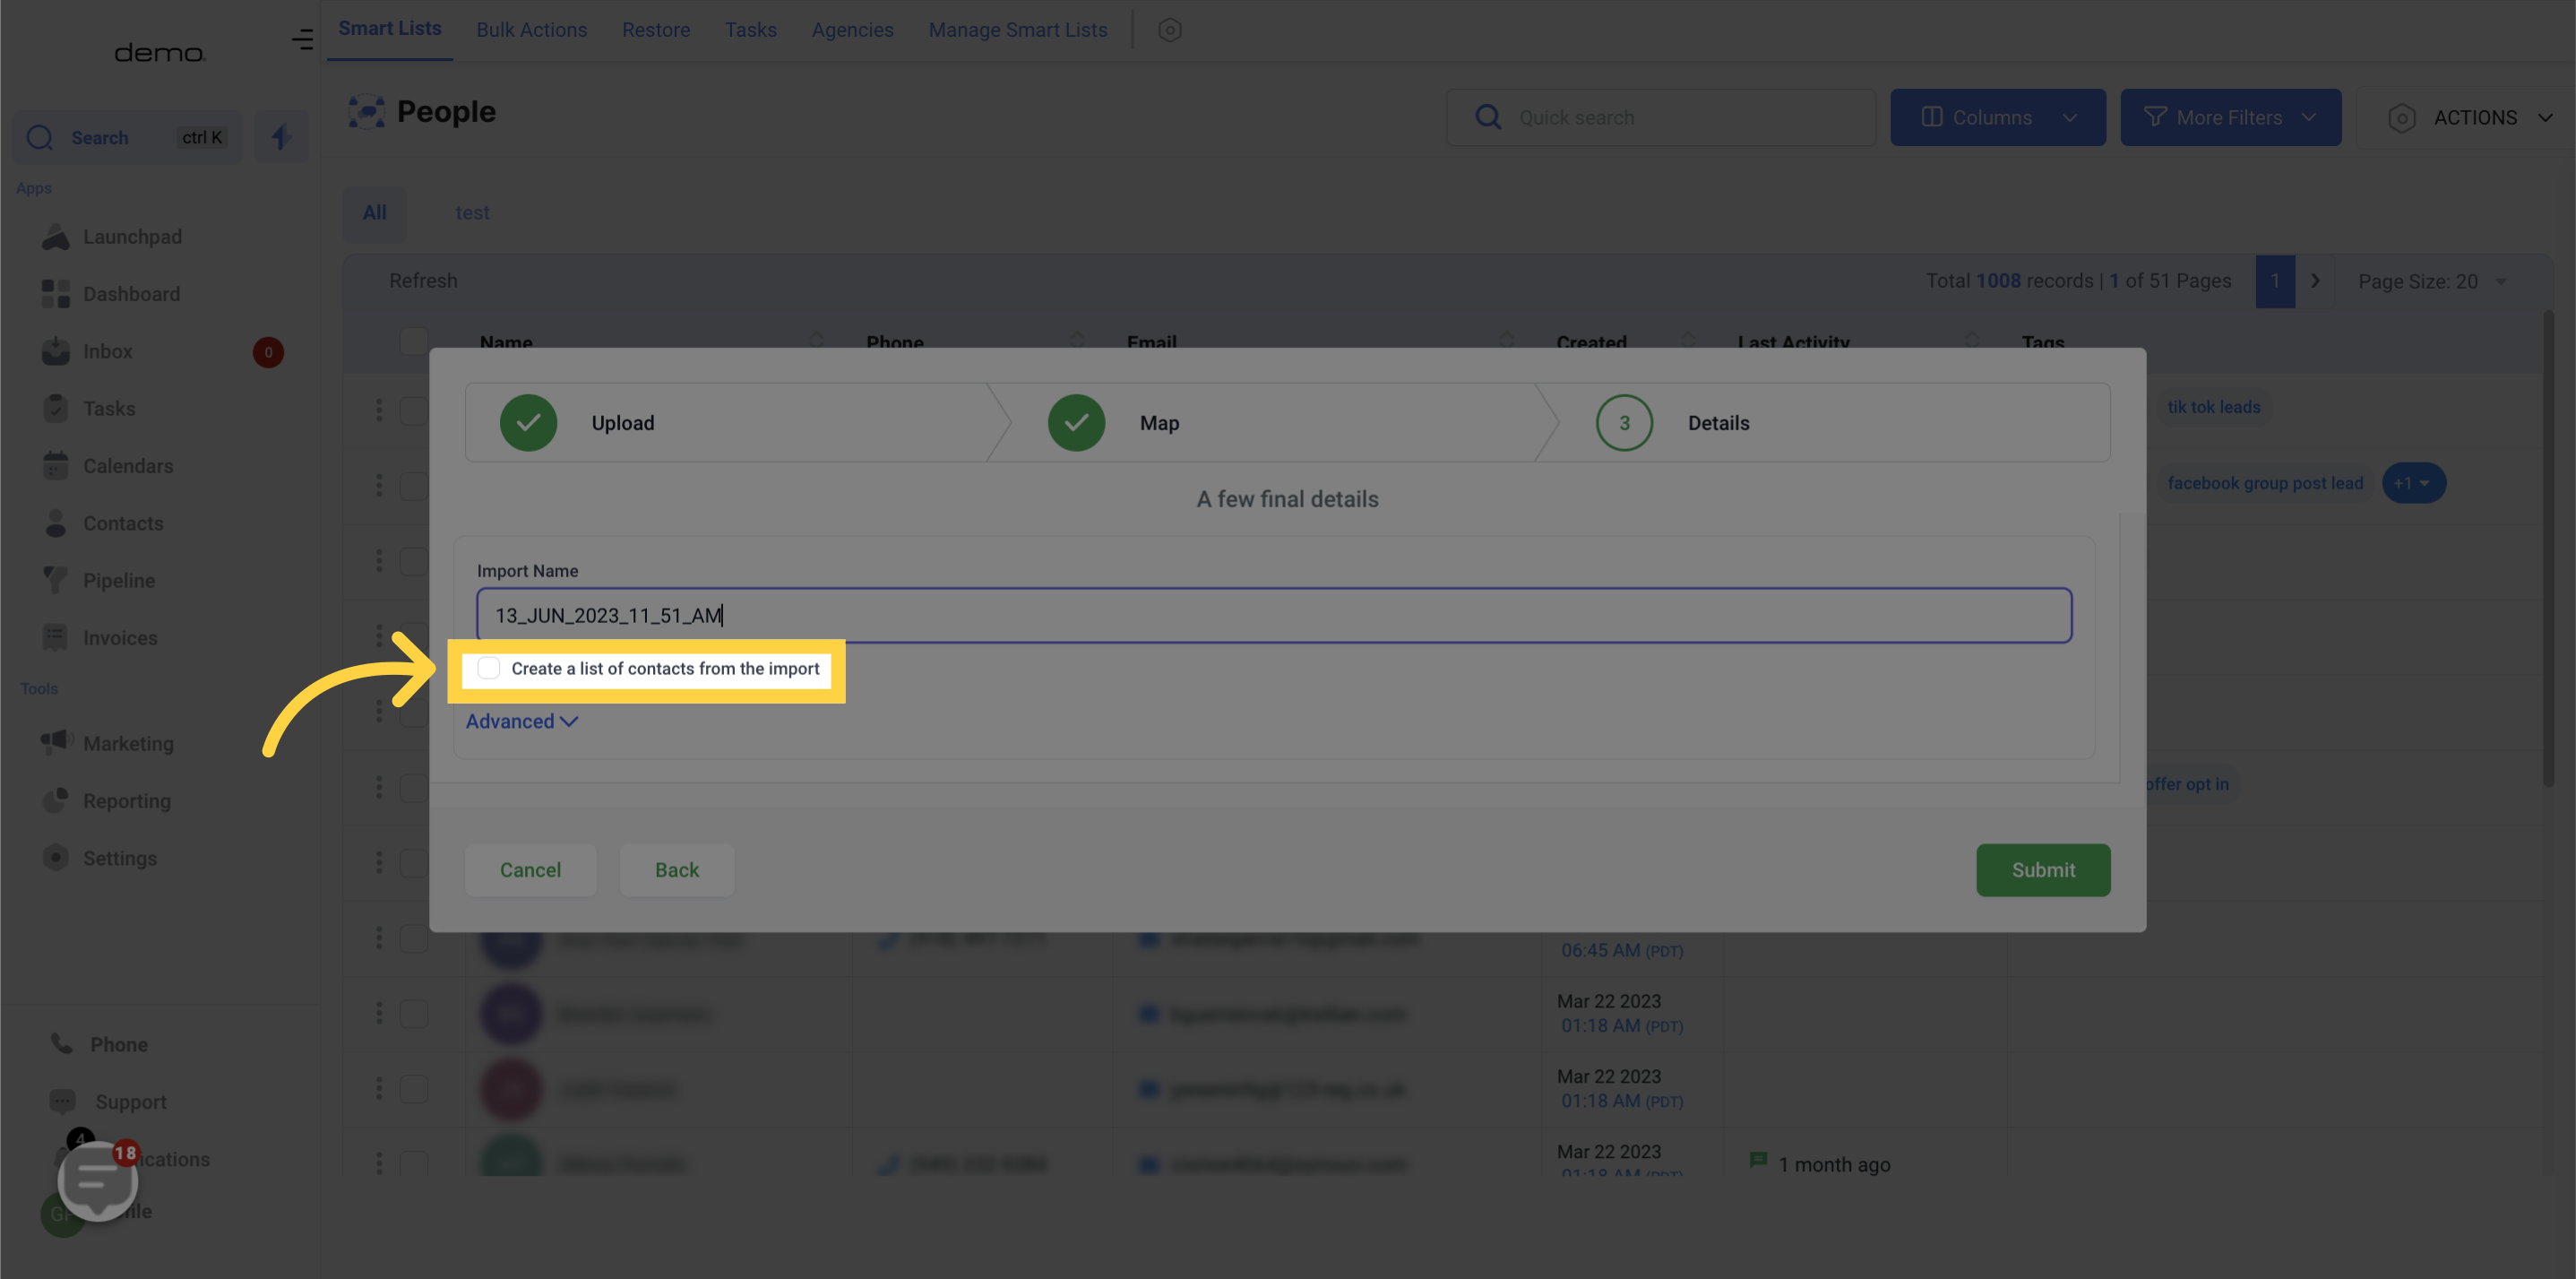Click into the Import Name field
This screenshot has width=2576, height=1279.
tap(1273, 615)
